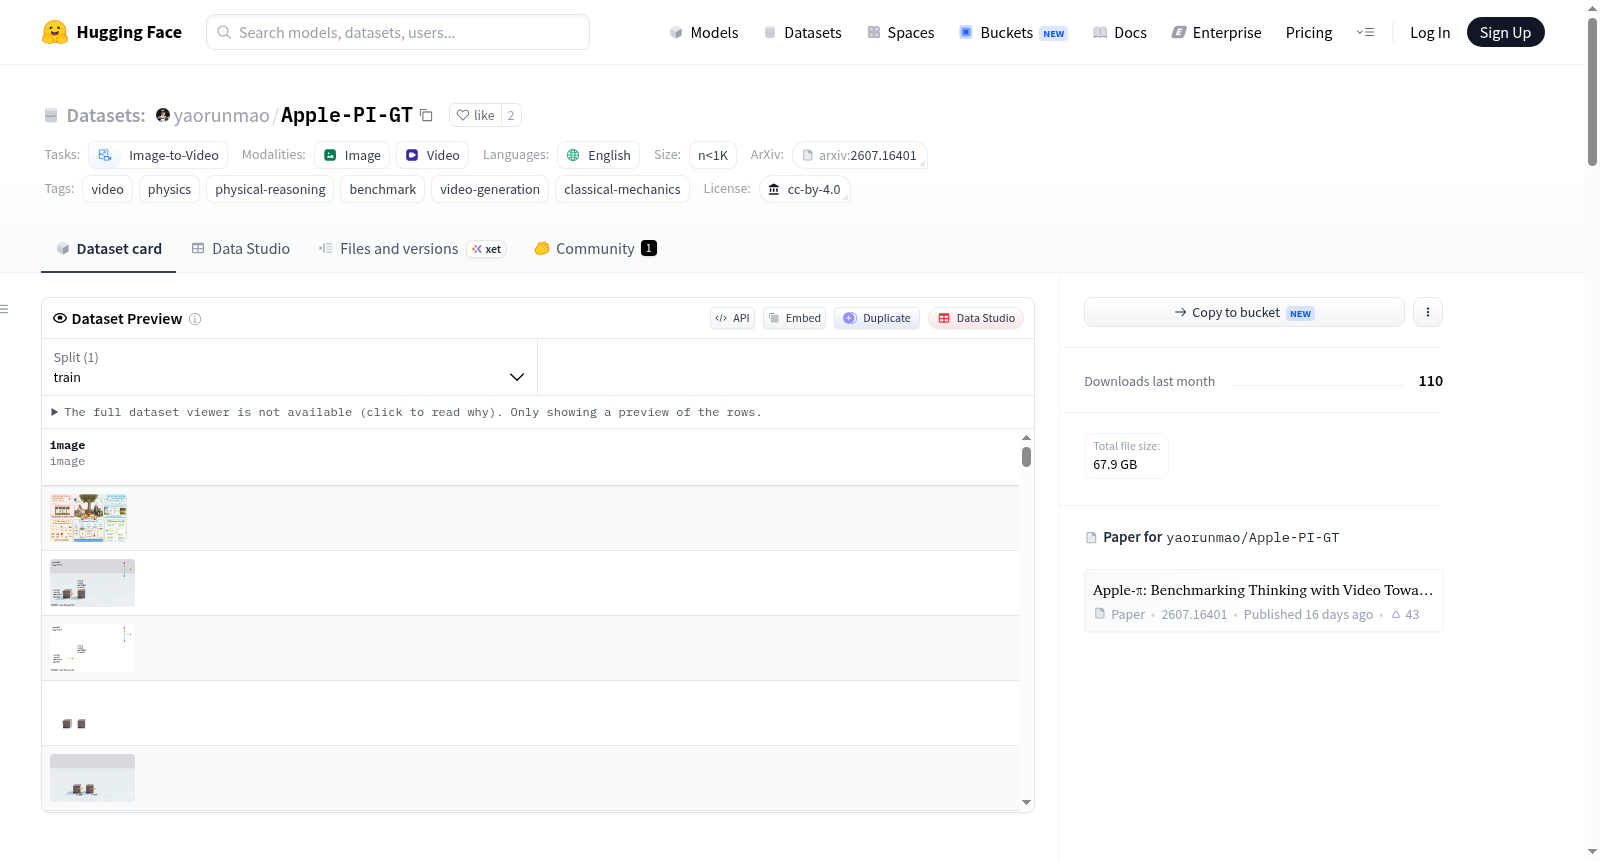The height and width of the screenshot is (861, 1600).
Task: Open the yaorunmao user avatar
Action: click(163, 115)
